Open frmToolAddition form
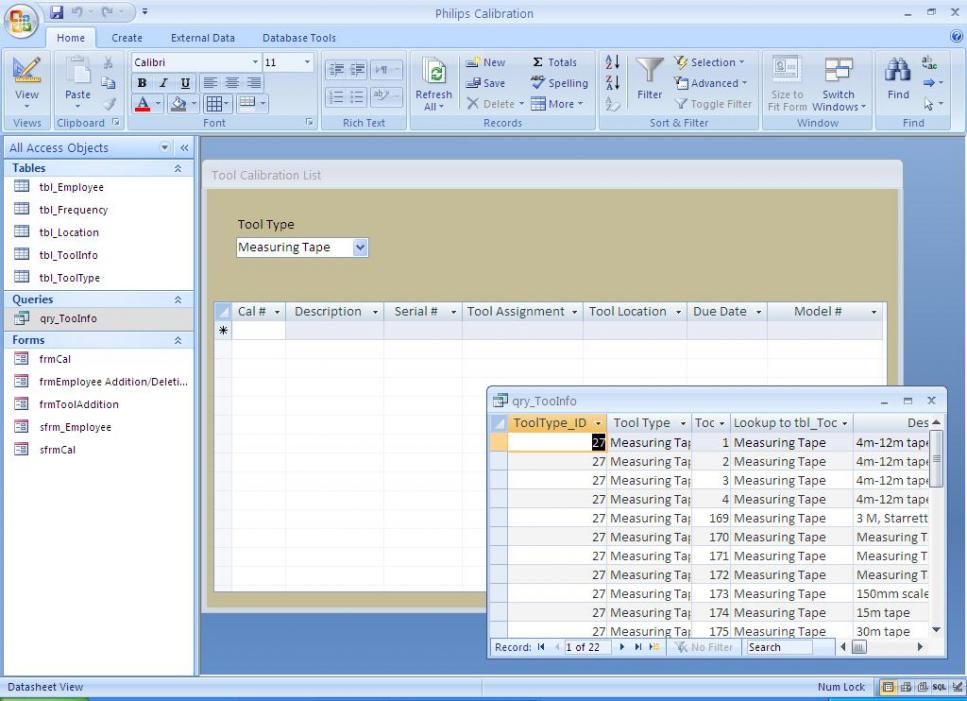This screenshot has width=967, height=701. coord(78,404)
